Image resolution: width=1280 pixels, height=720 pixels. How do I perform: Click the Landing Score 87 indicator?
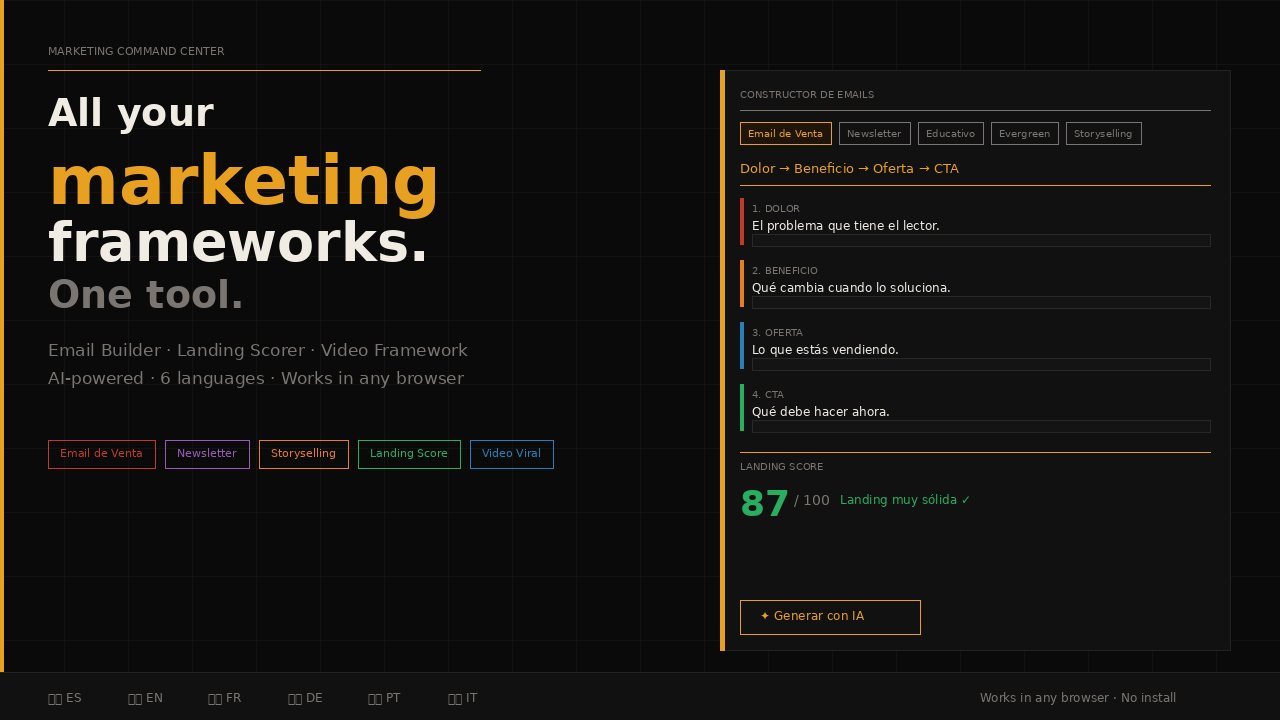[764, 503]
